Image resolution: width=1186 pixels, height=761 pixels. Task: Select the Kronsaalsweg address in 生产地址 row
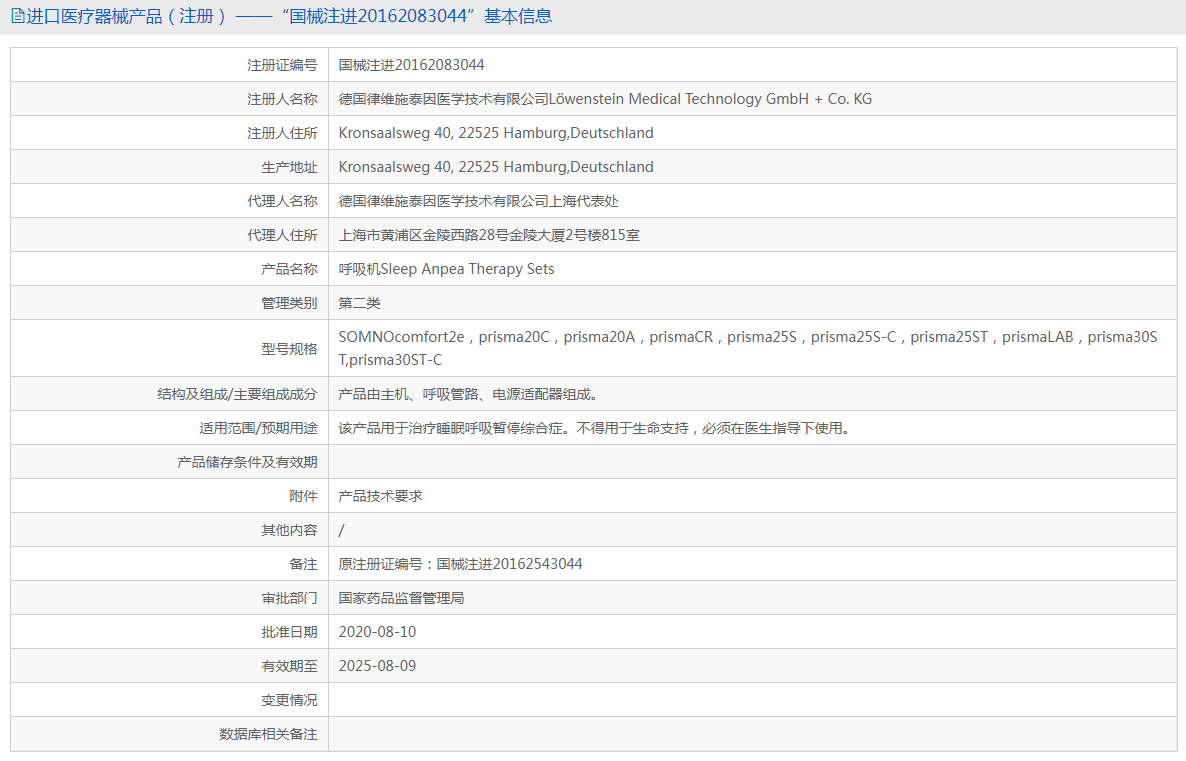point(496,167)
